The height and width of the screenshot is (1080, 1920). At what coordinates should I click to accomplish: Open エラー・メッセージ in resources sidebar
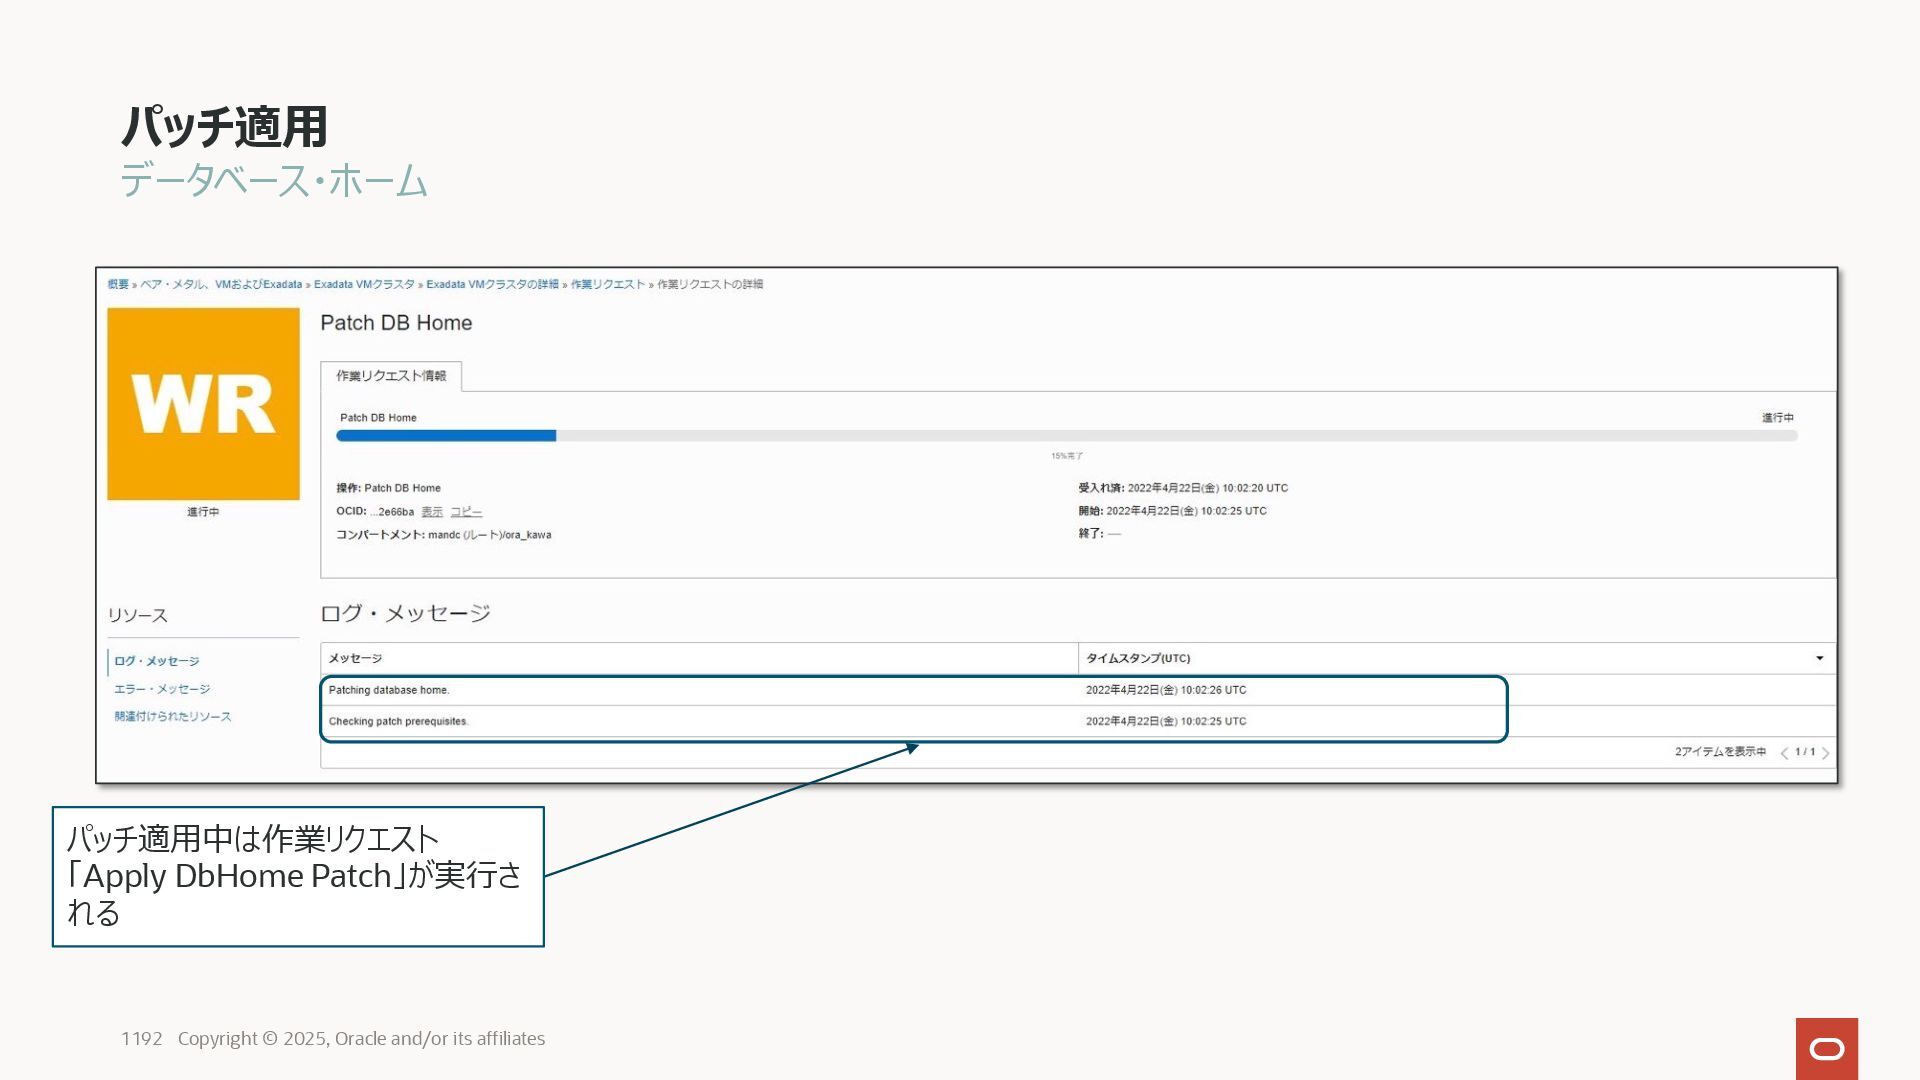[161, 689]
